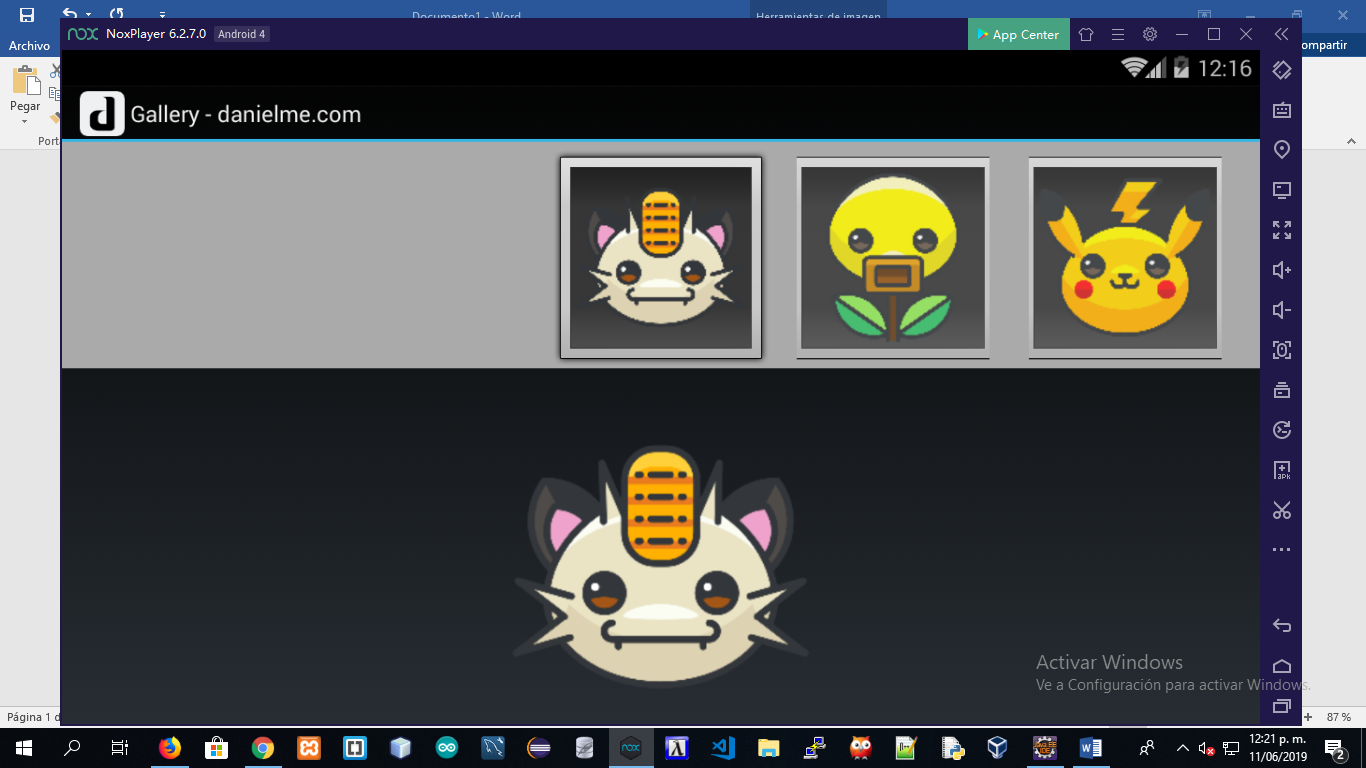Image resolution: width=1366 pixels, height=768 pixels.
Task: Open XAMPP from the taskbar
Action: [309, 747]
